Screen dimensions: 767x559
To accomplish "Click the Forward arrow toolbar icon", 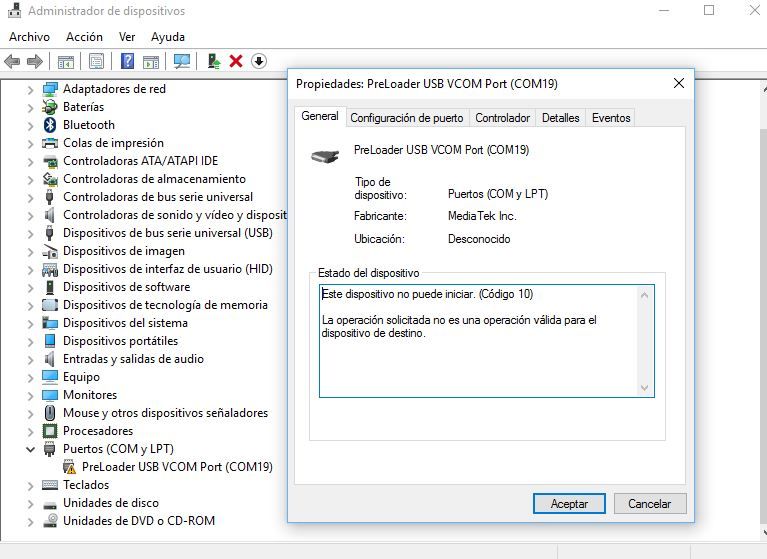I will [35, 62].
